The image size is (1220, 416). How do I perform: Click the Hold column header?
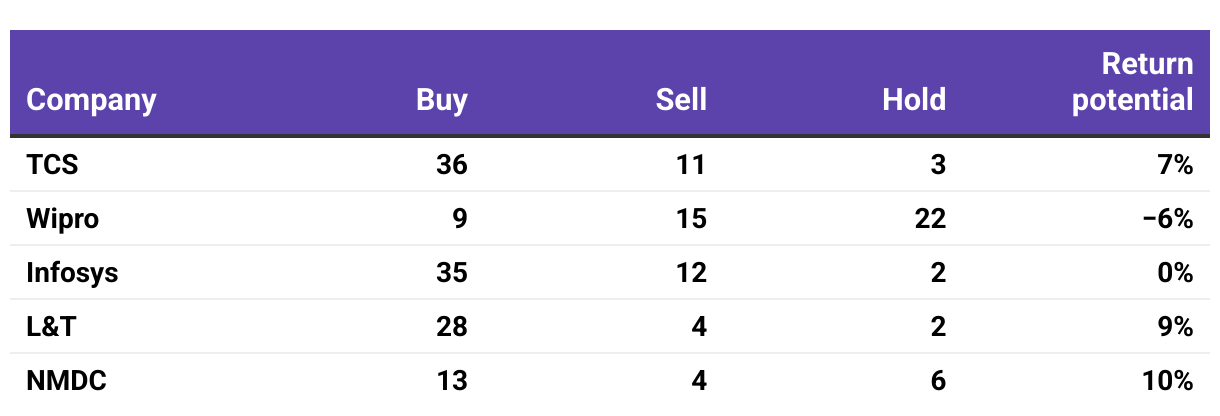914,100
